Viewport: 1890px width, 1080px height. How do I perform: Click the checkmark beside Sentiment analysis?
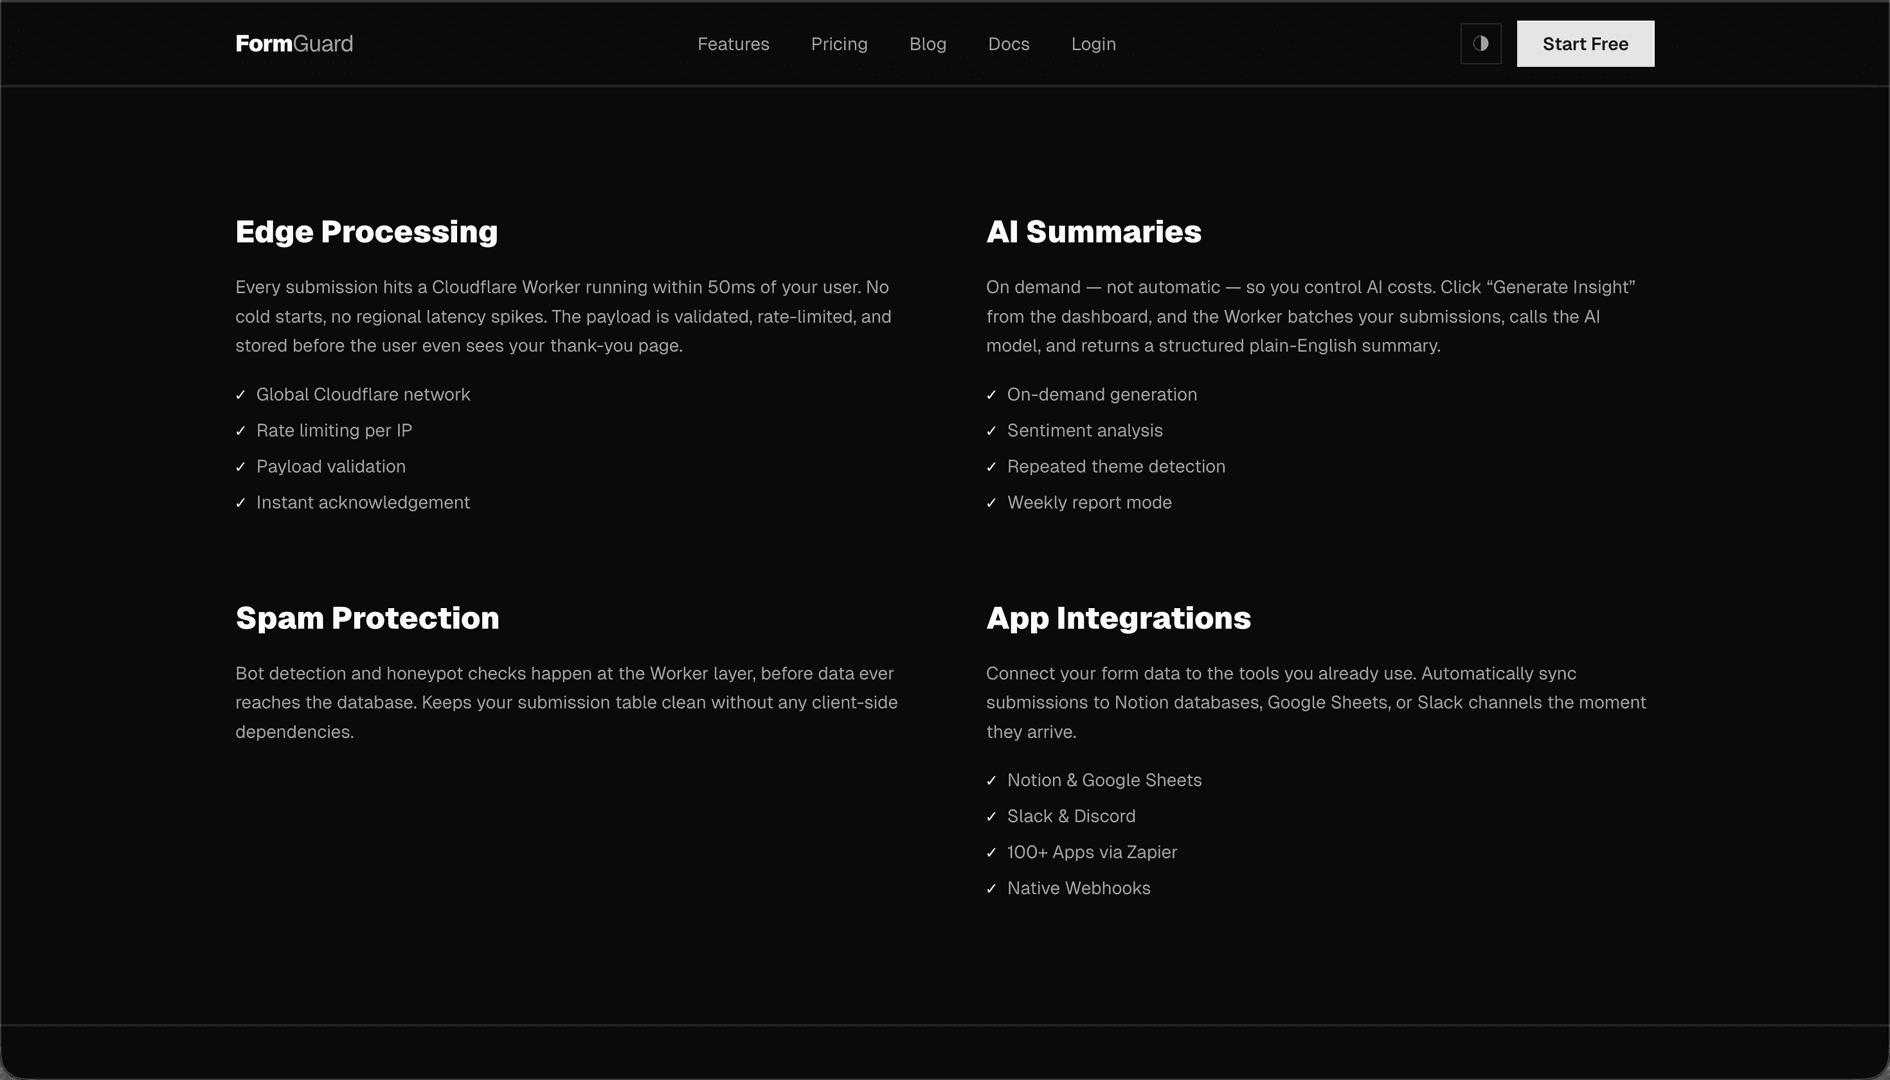coord(992,431)
